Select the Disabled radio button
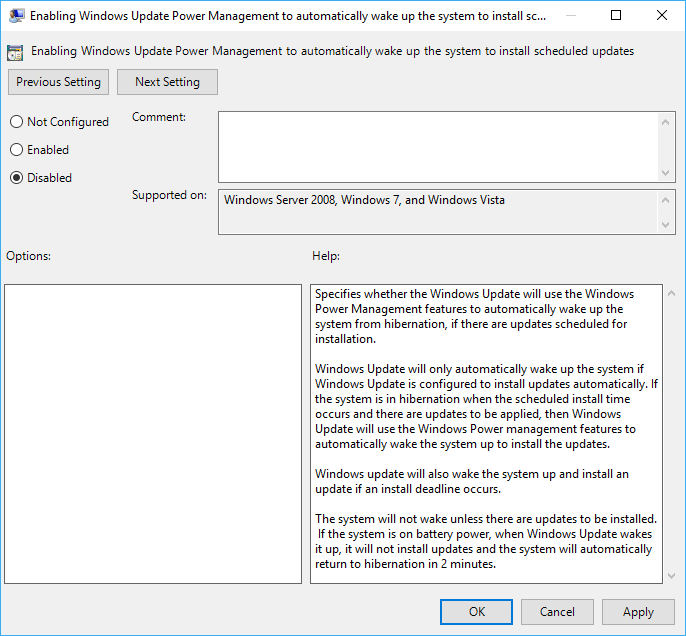686x636 pixels. click(17, 178)
